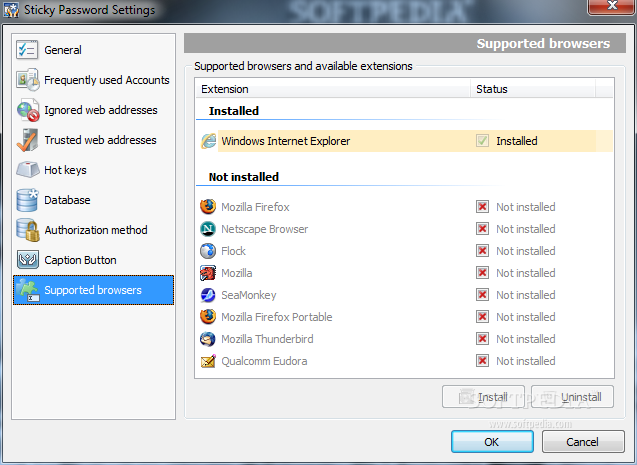Click the Mozilla Firefox Portable icon
The width and height of the screenshot is (637, 465).
(x=208, y=317)
